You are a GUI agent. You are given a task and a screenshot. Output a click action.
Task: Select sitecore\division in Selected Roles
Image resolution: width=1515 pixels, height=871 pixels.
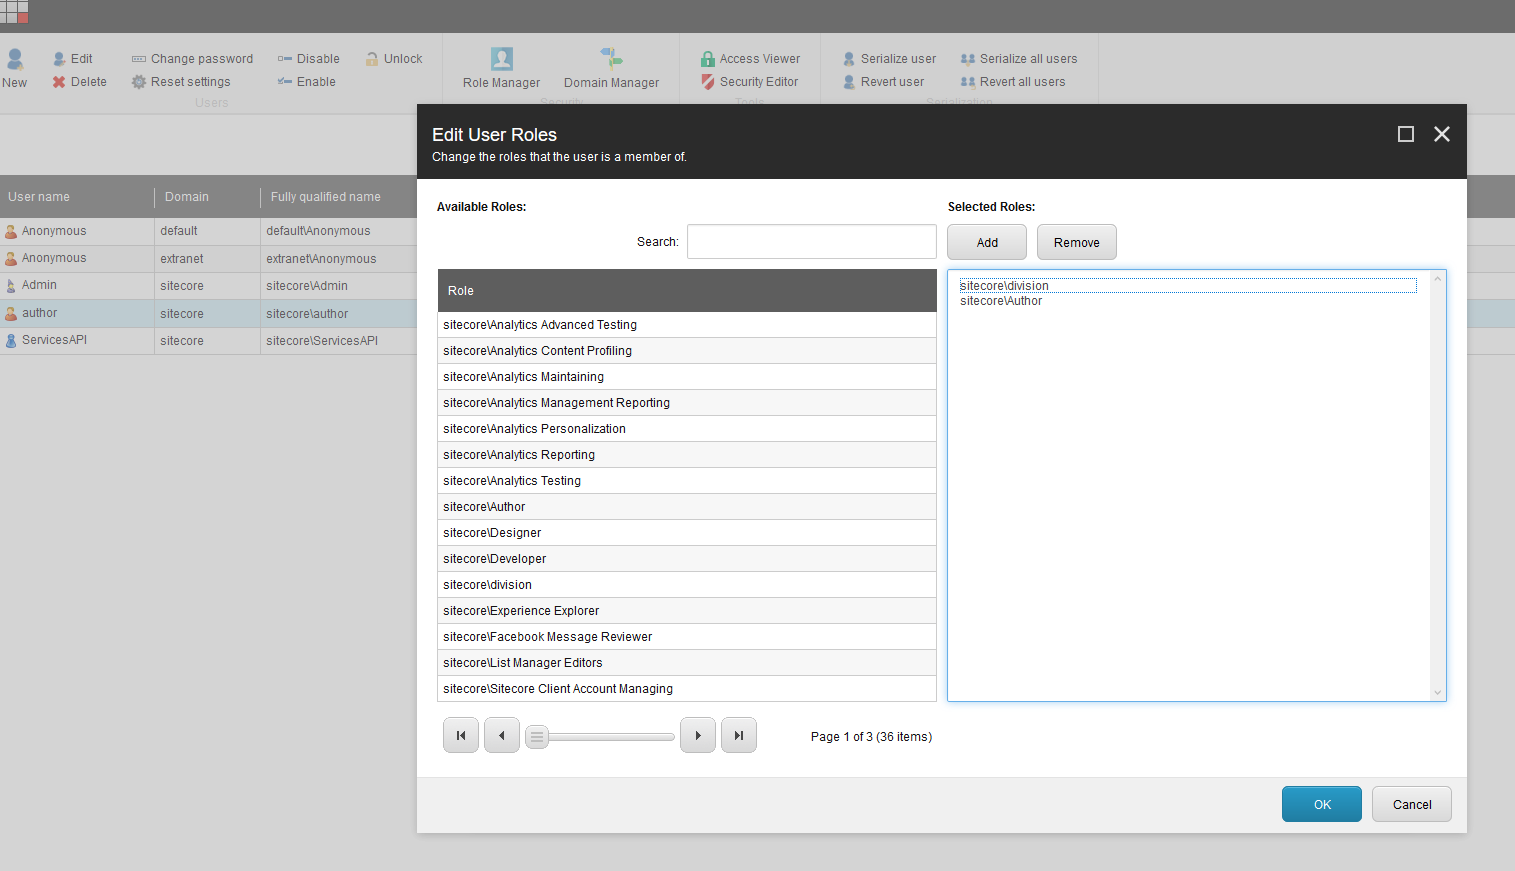1188,286
